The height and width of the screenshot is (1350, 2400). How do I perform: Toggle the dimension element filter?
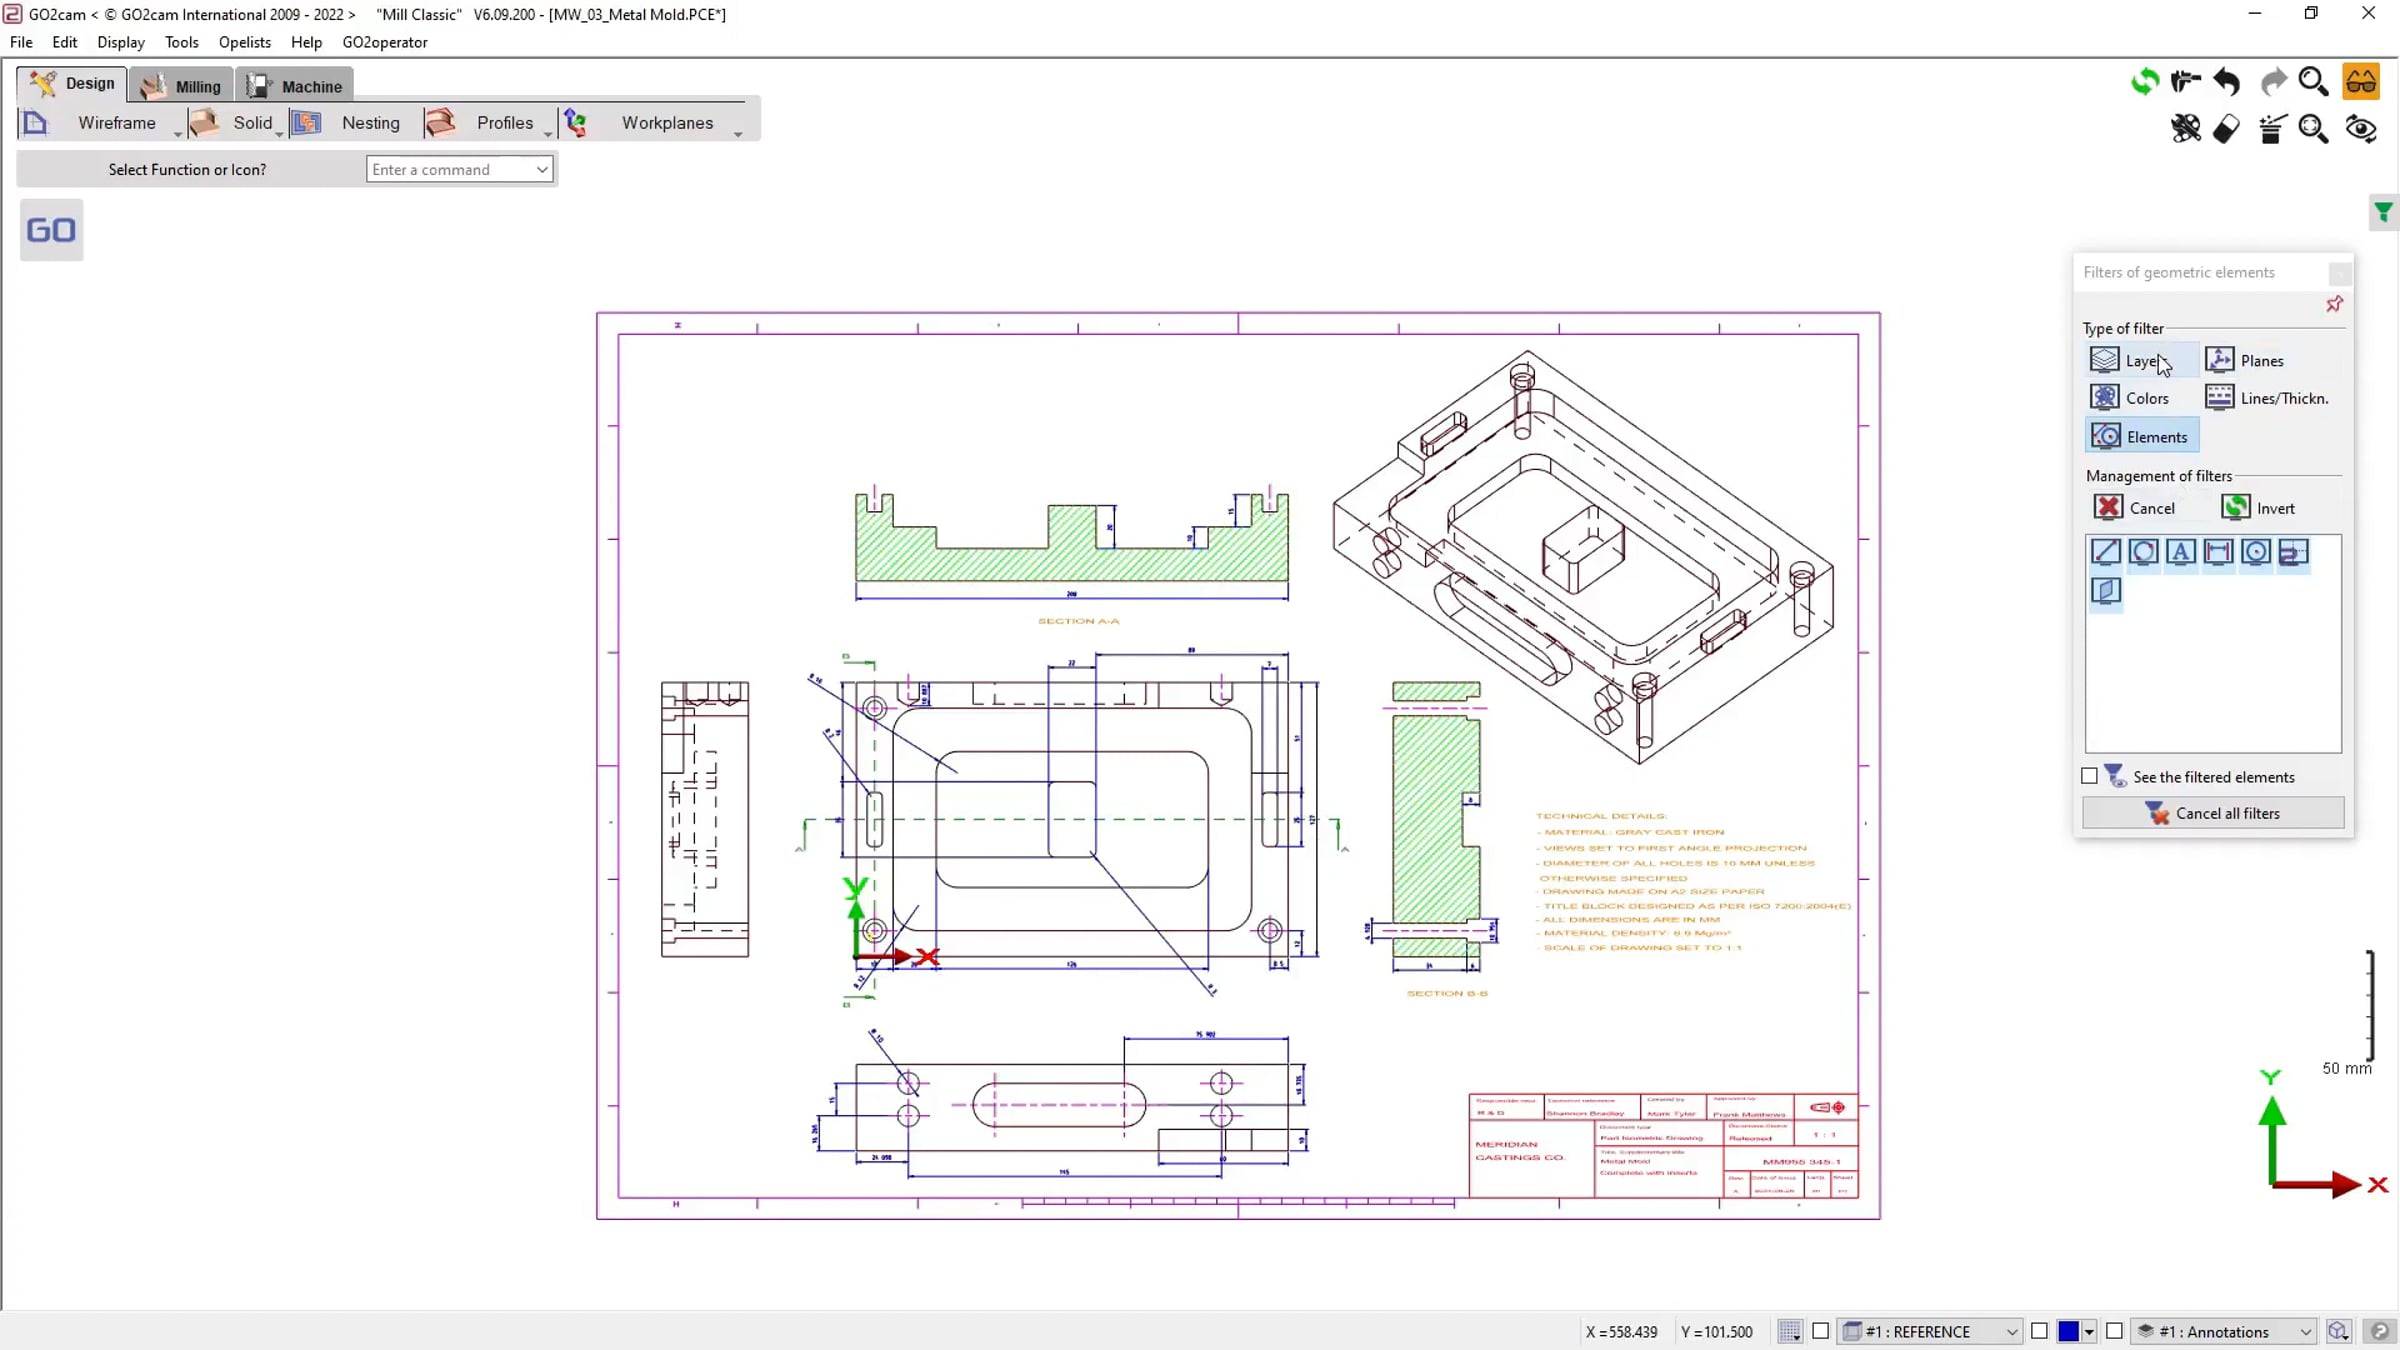[2219, 552]
